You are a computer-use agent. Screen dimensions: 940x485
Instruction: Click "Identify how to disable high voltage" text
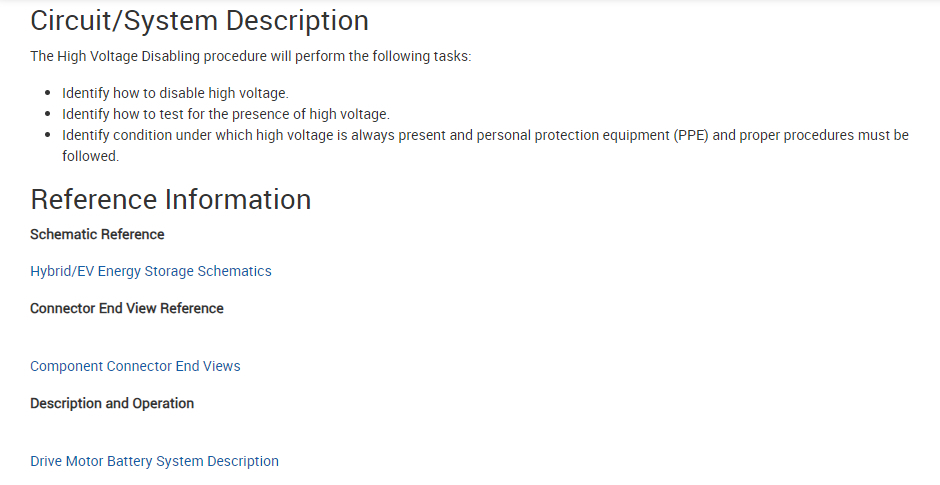(175, 93)
